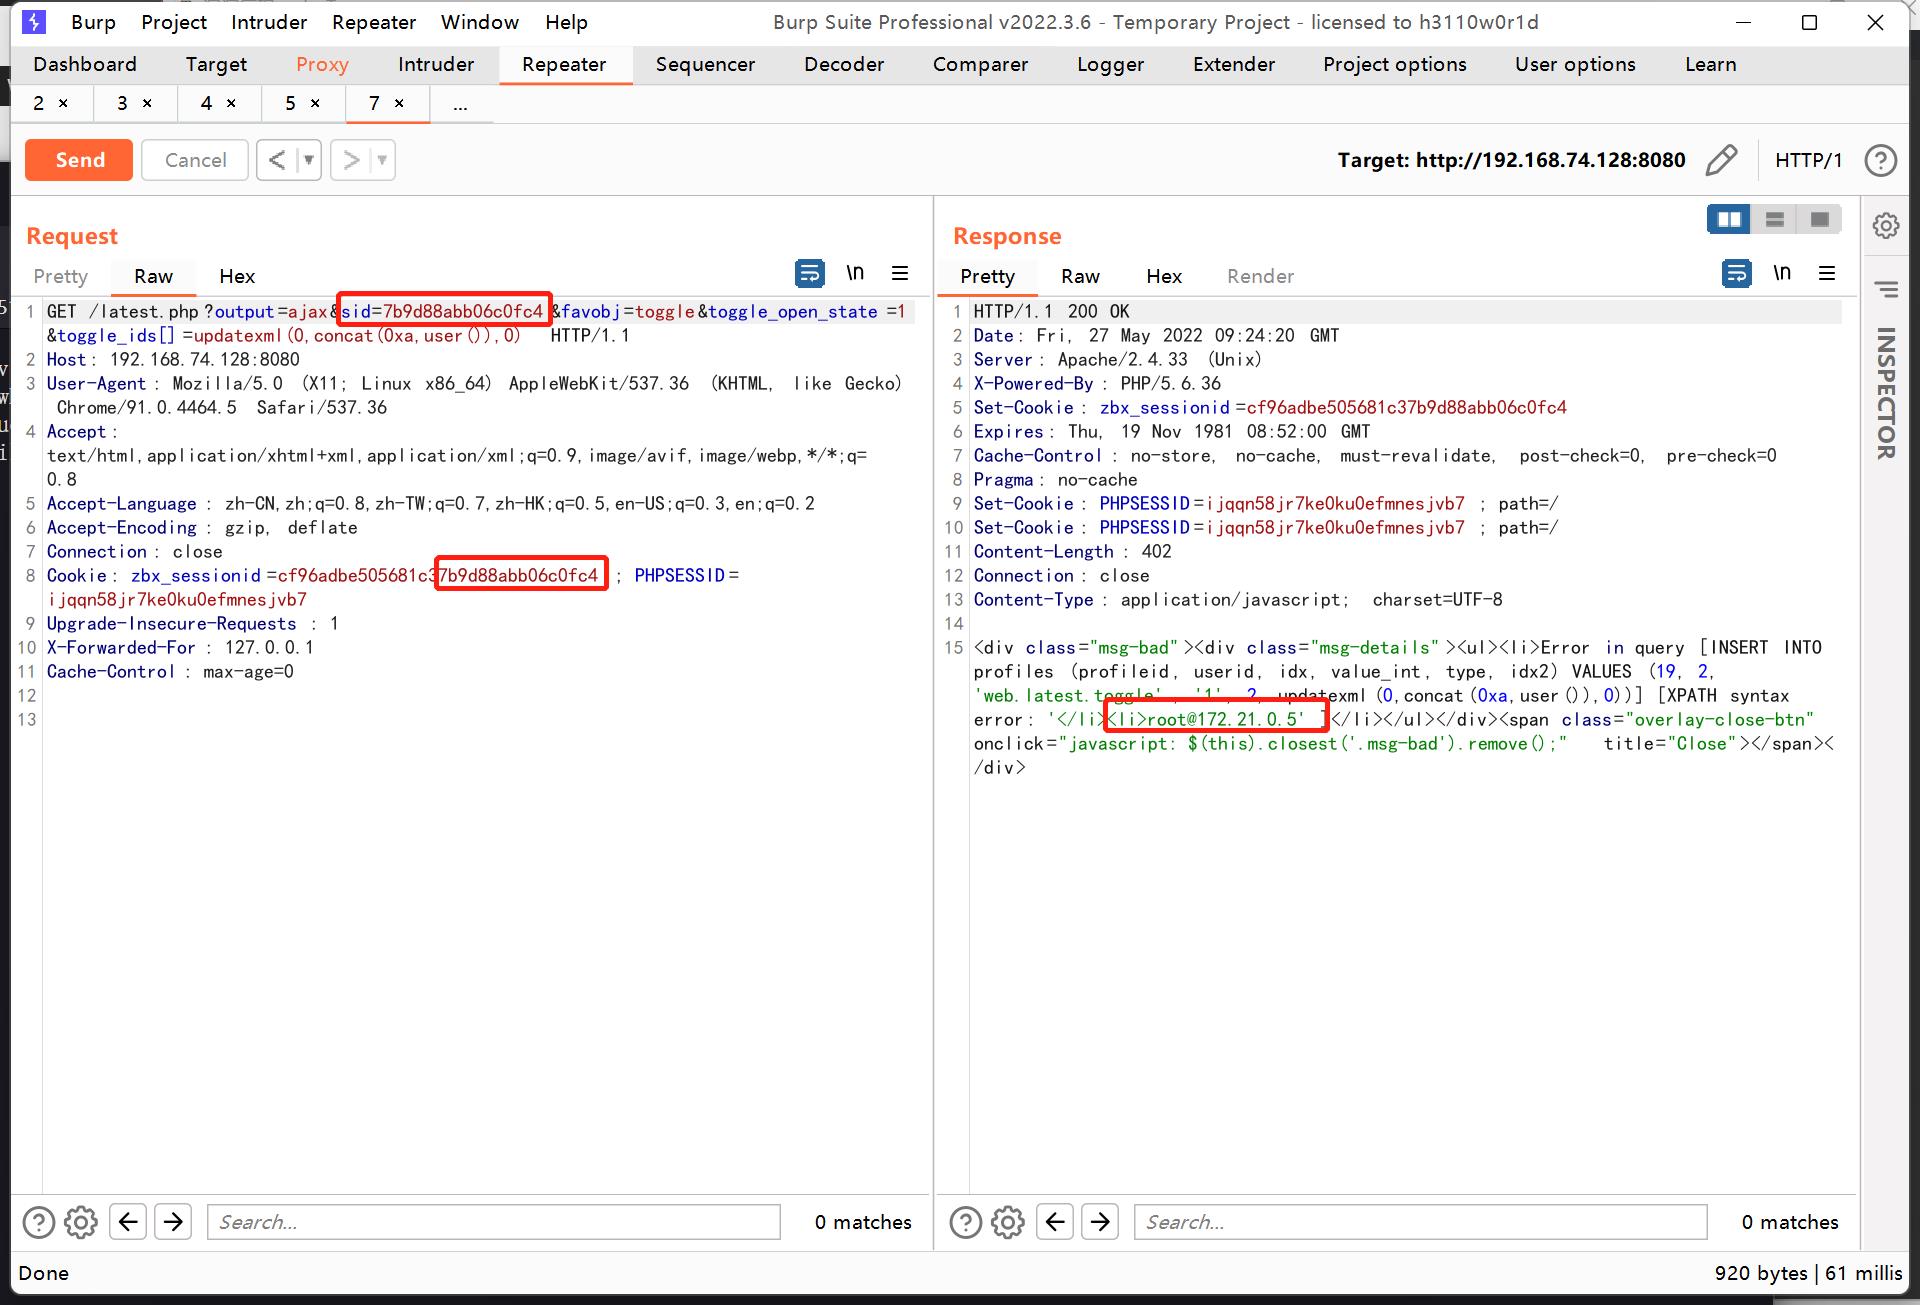The height and width of the screenshot is (1305, 1920).
Task: Open the Learn tab
Action: coord(1710,64)
